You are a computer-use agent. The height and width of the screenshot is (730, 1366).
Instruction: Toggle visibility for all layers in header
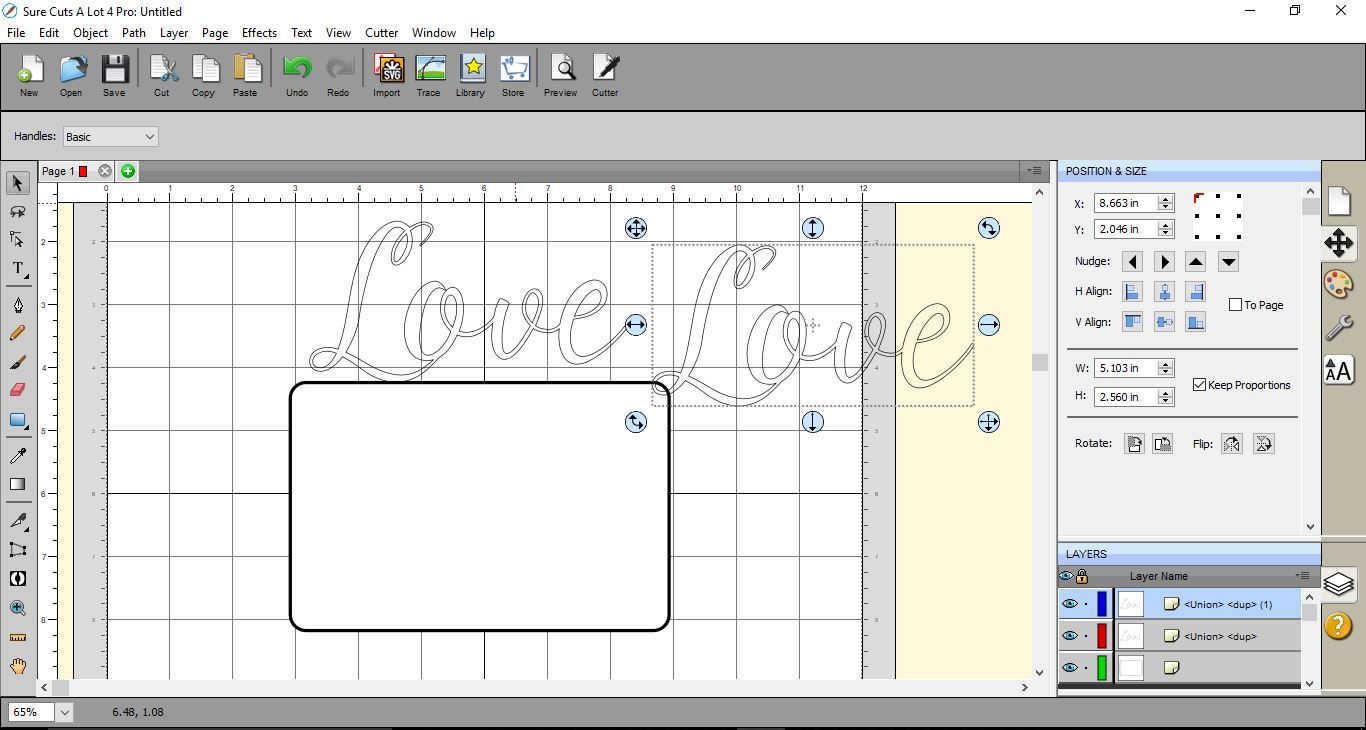click(x=1066, y=576)
